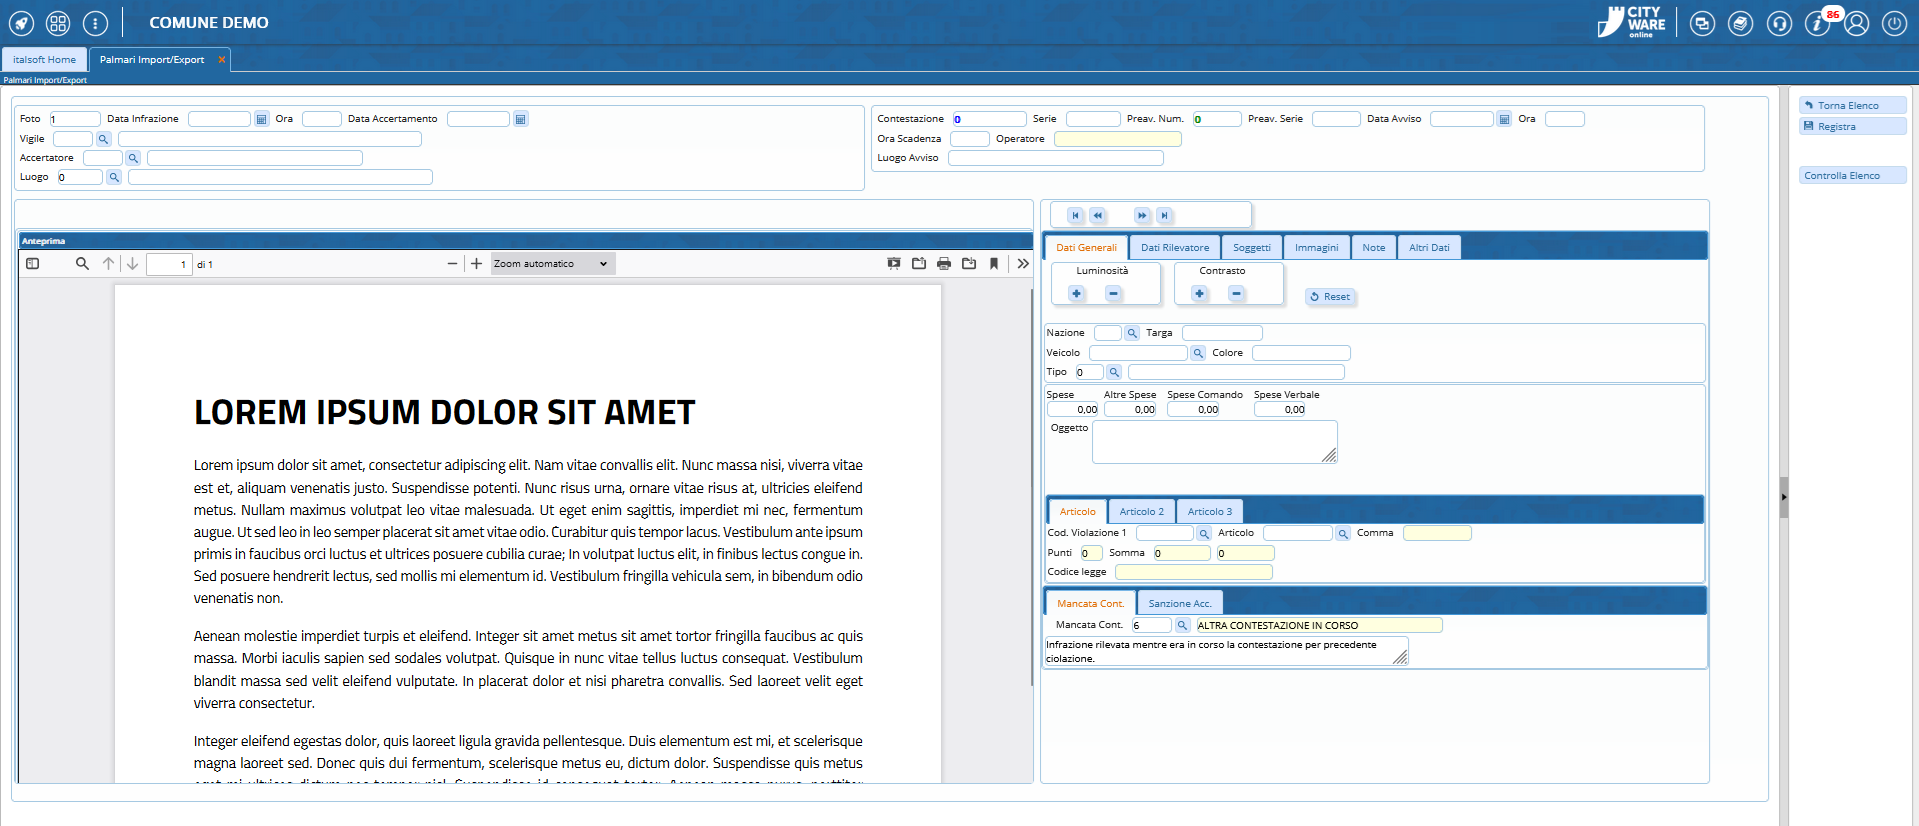
Task: Decrease Contrasto with the minus button
Action: point(1236,294)
